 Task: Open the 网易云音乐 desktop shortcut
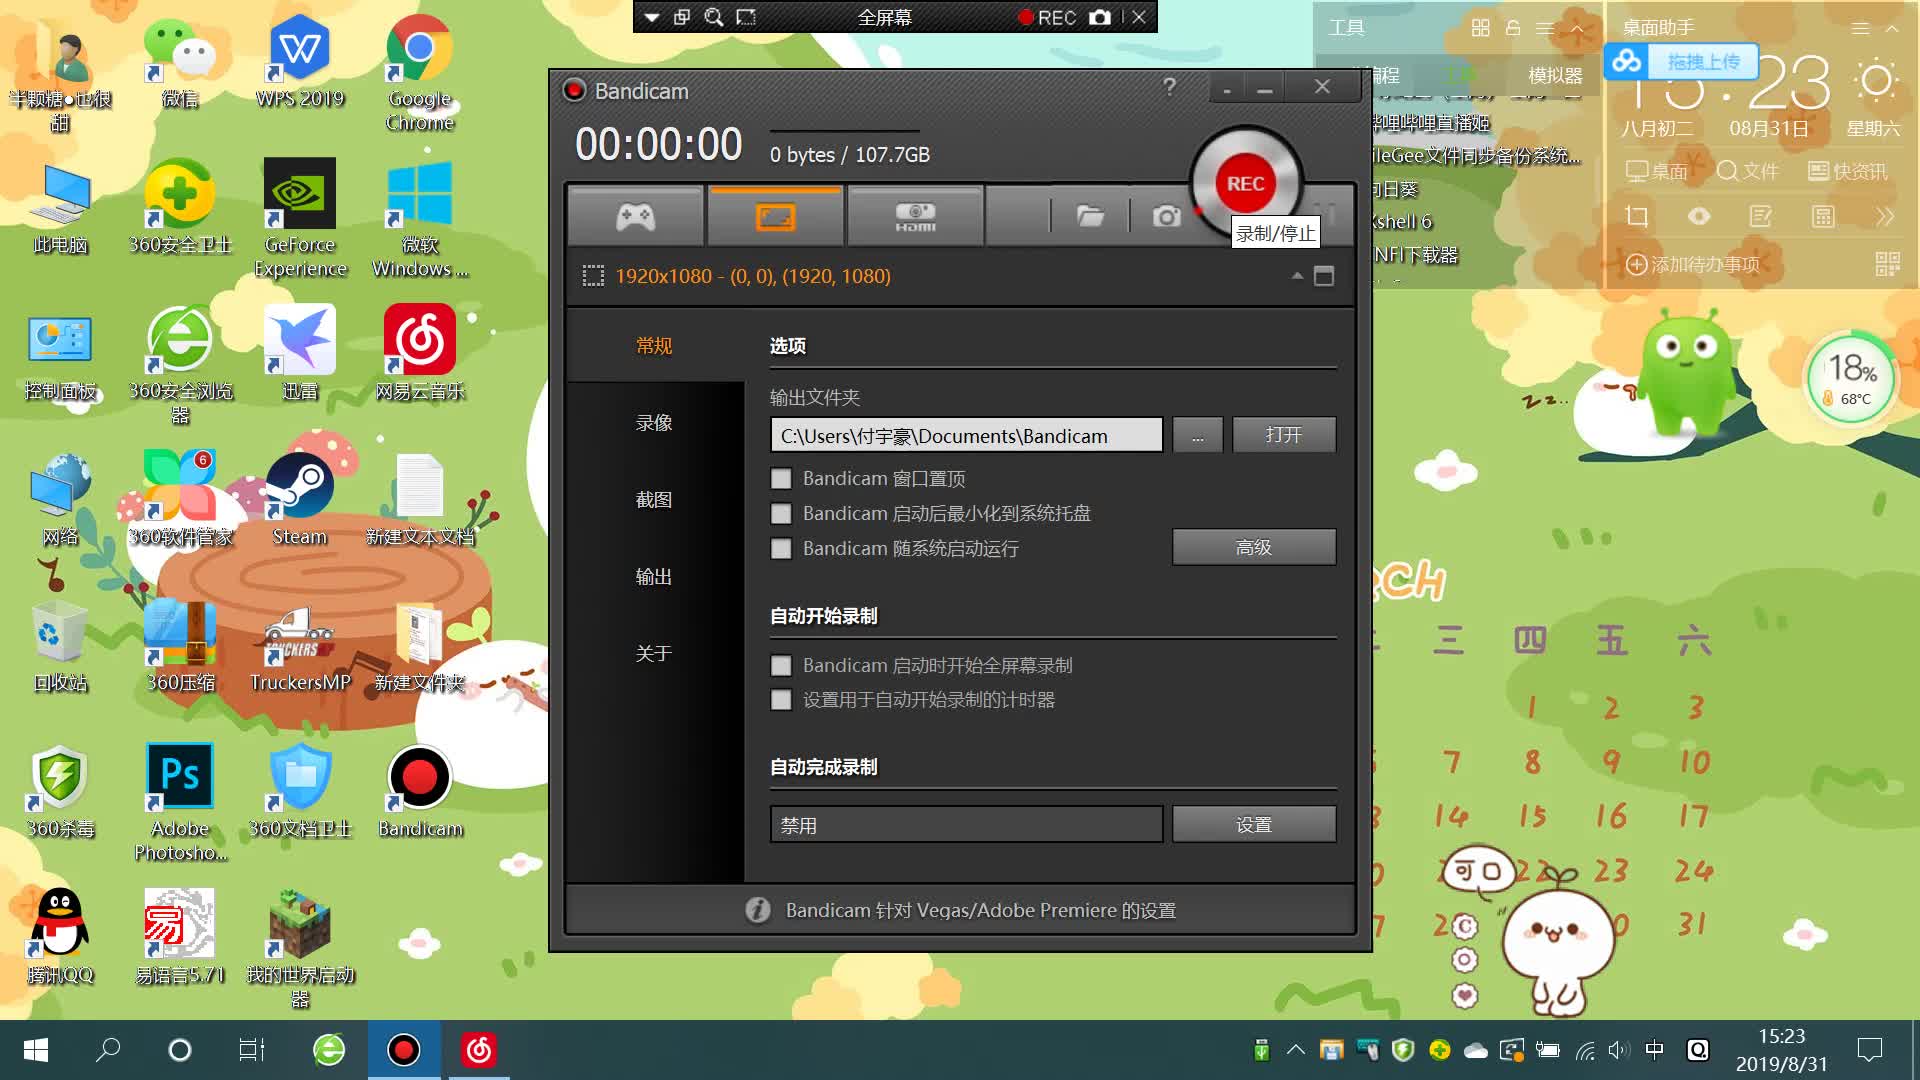(x=420, y=354)
